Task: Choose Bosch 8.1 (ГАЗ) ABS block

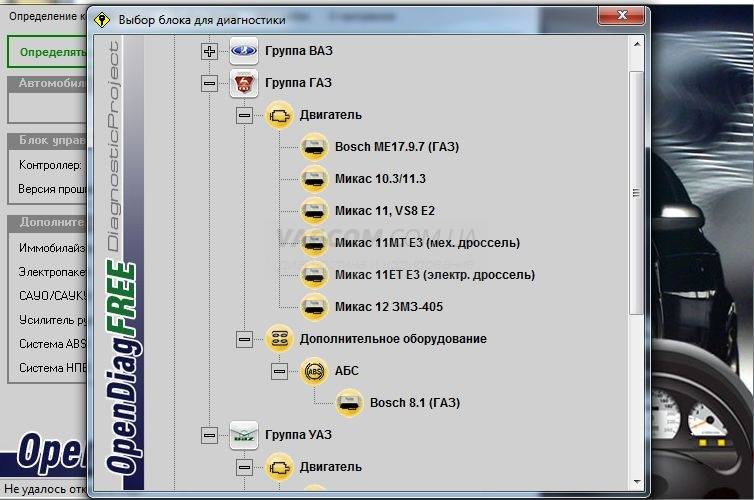Action: pos(415,402)
